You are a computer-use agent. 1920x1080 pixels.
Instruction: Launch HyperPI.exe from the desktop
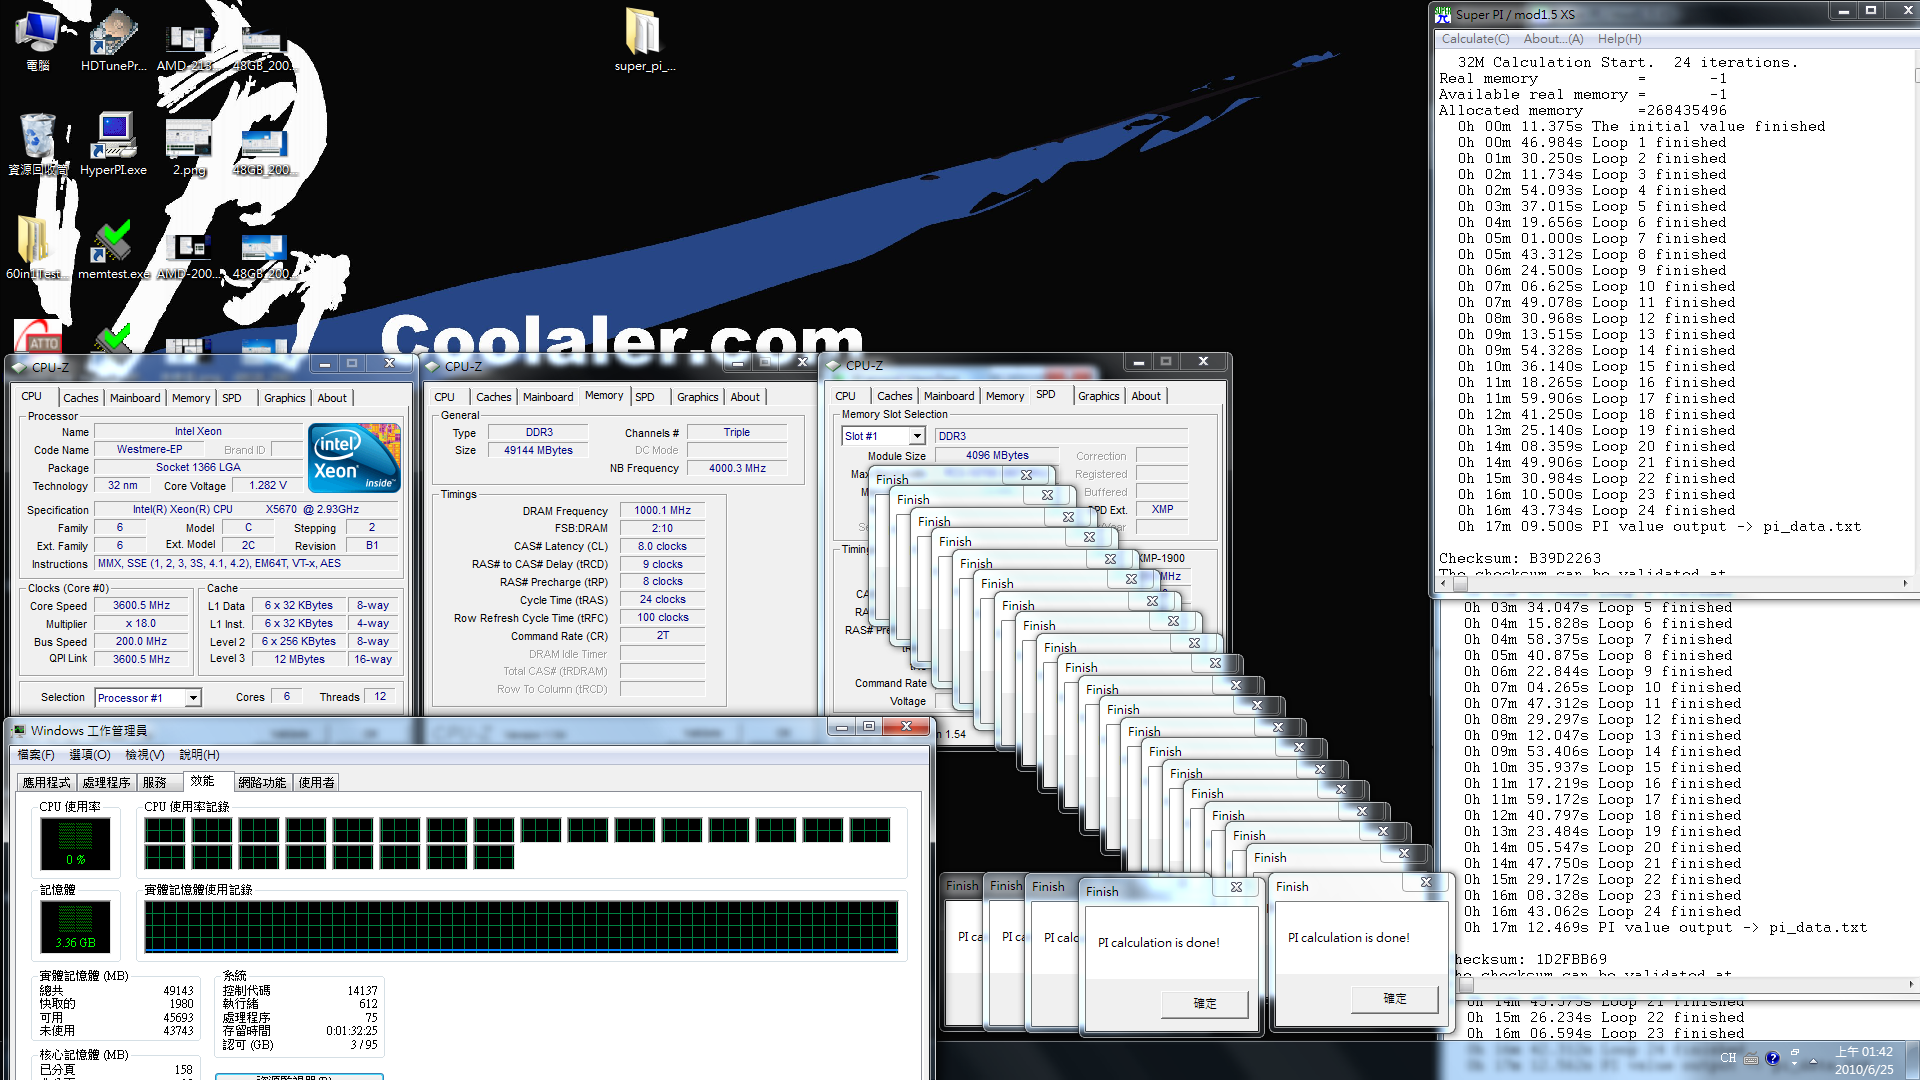(x=113, y=144)
